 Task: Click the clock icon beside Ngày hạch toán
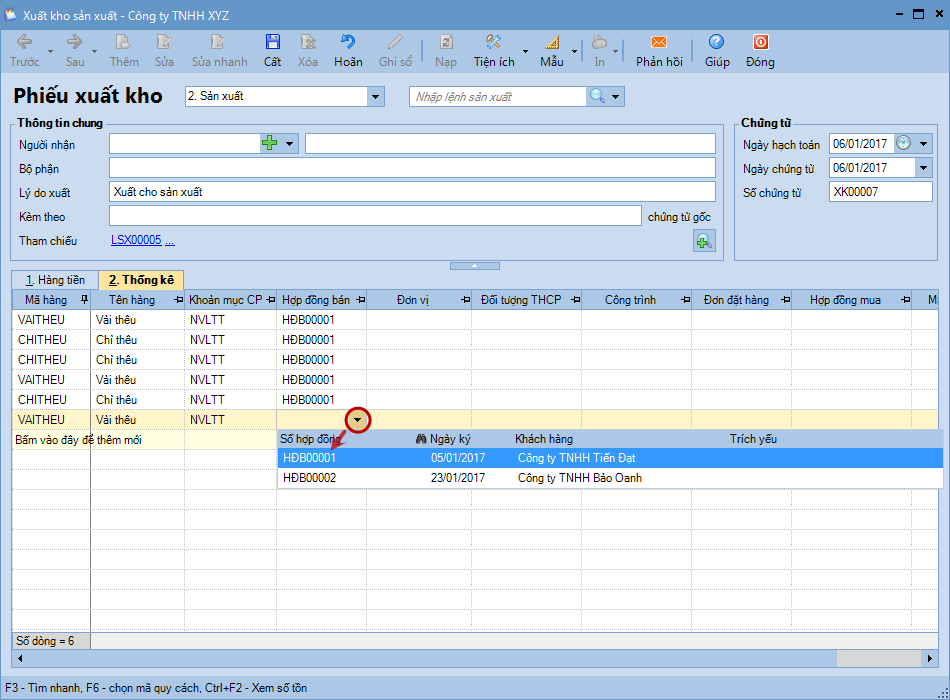[x=903, y=144]
